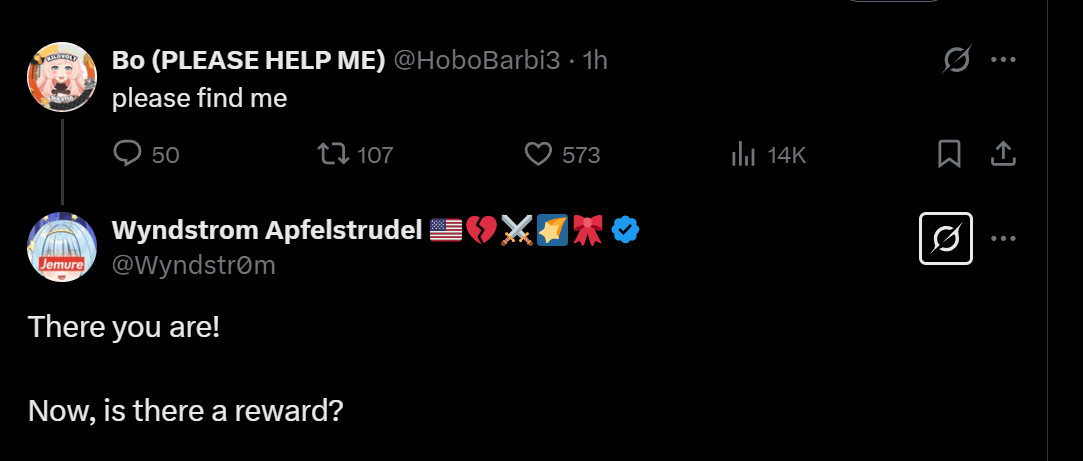The image size is (1083, 461).
Task: Share Bo's post via share icon
Action: pos(1003,153)
